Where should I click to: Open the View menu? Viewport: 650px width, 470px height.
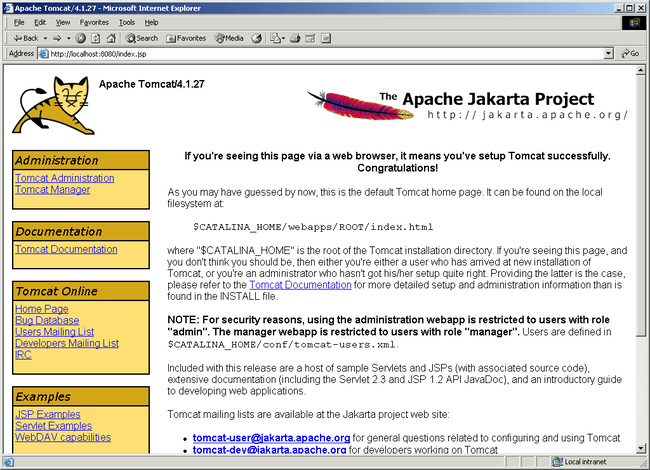63,22
